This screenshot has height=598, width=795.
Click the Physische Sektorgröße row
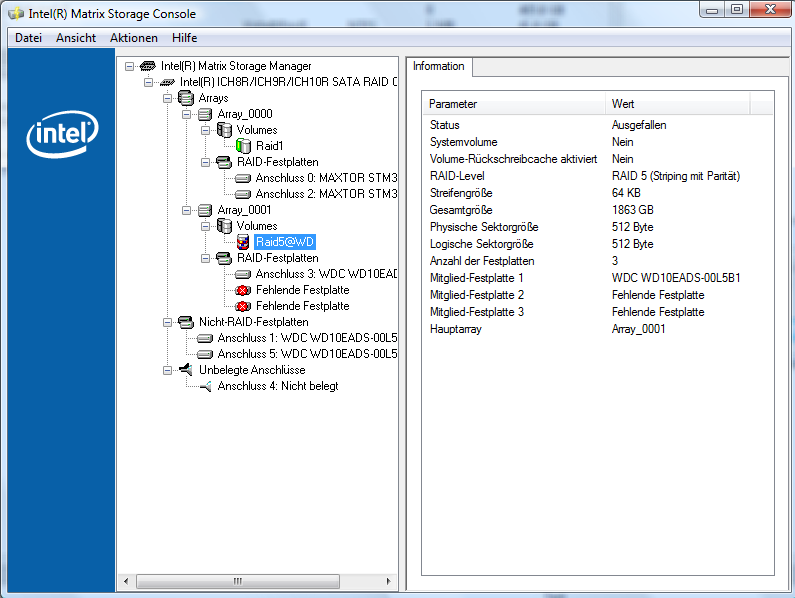click(x=598, y=227)
